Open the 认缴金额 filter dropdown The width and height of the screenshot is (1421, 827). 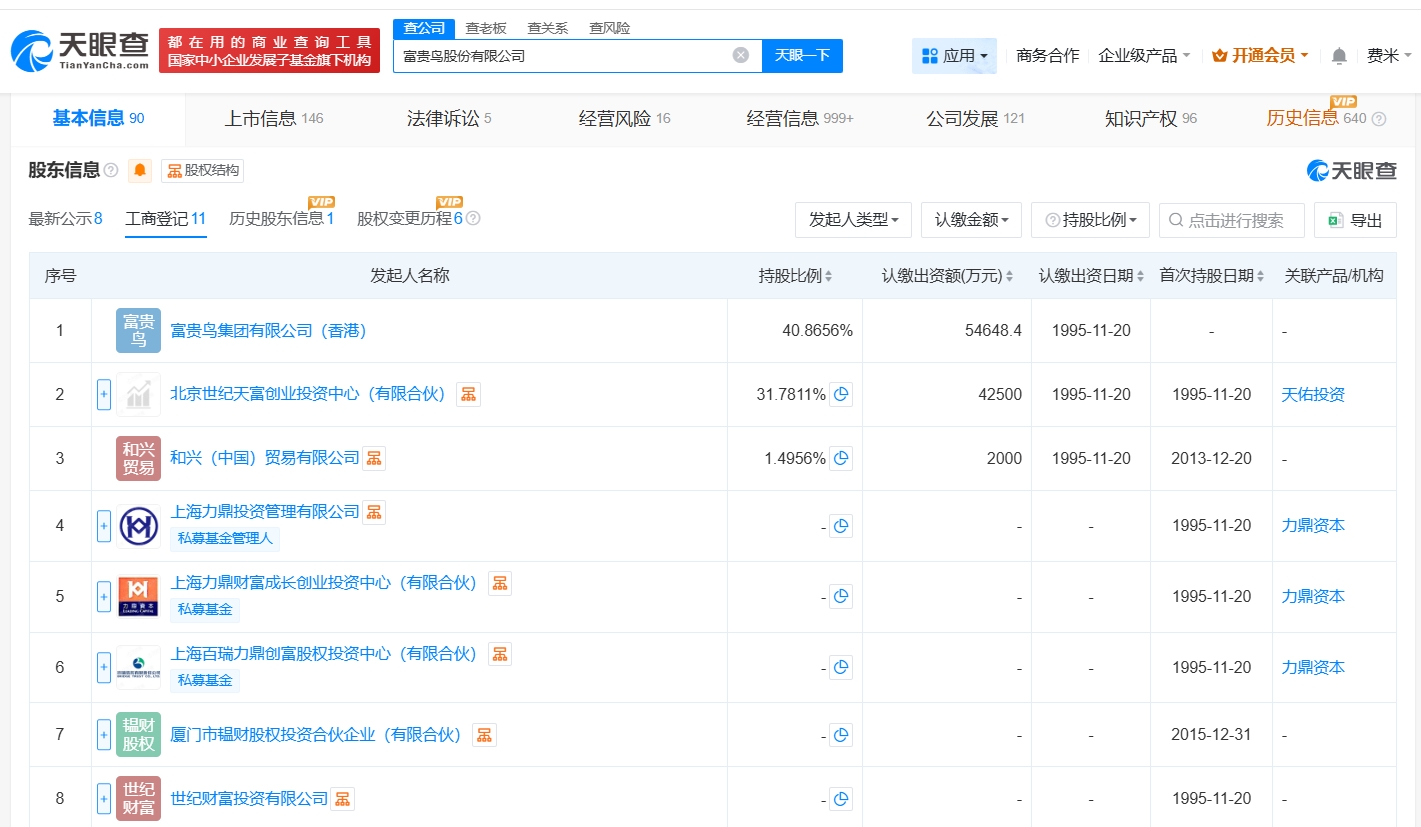coord(971,220)
